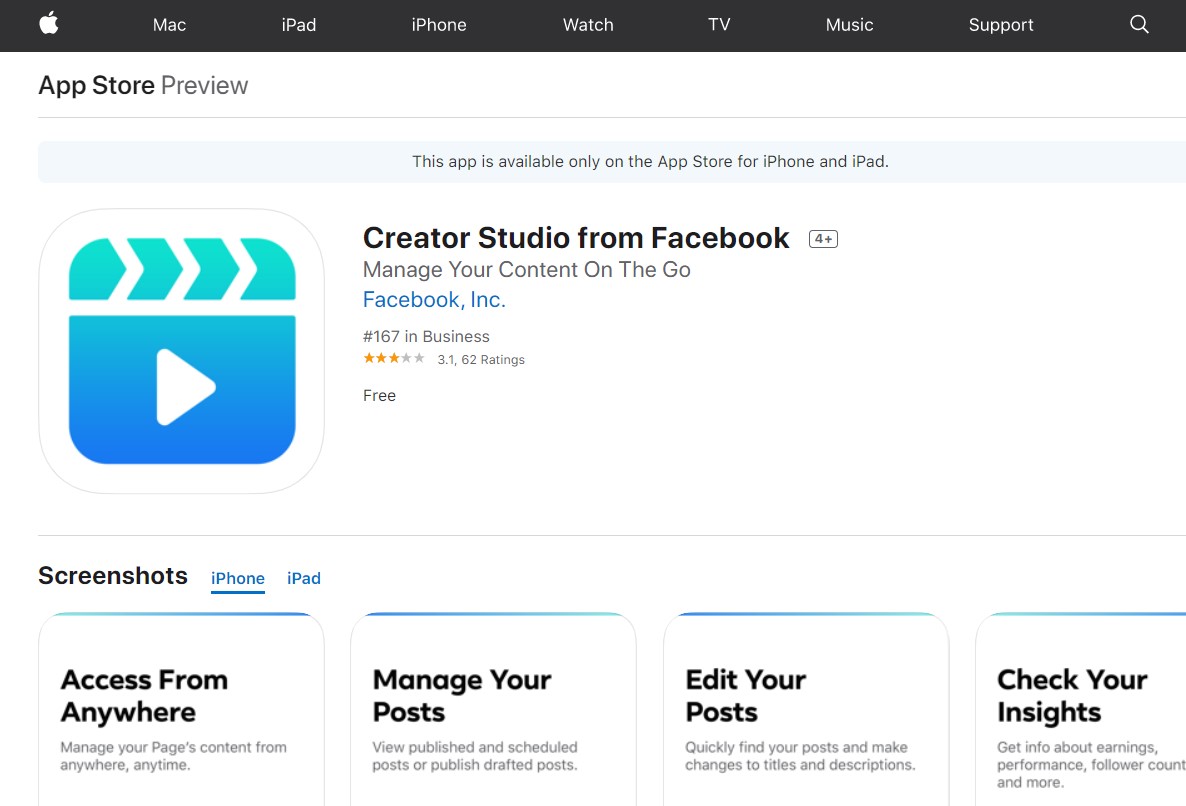Switch to the iPad screenshots tab
1186x806 pixels.
coord(304,578)
